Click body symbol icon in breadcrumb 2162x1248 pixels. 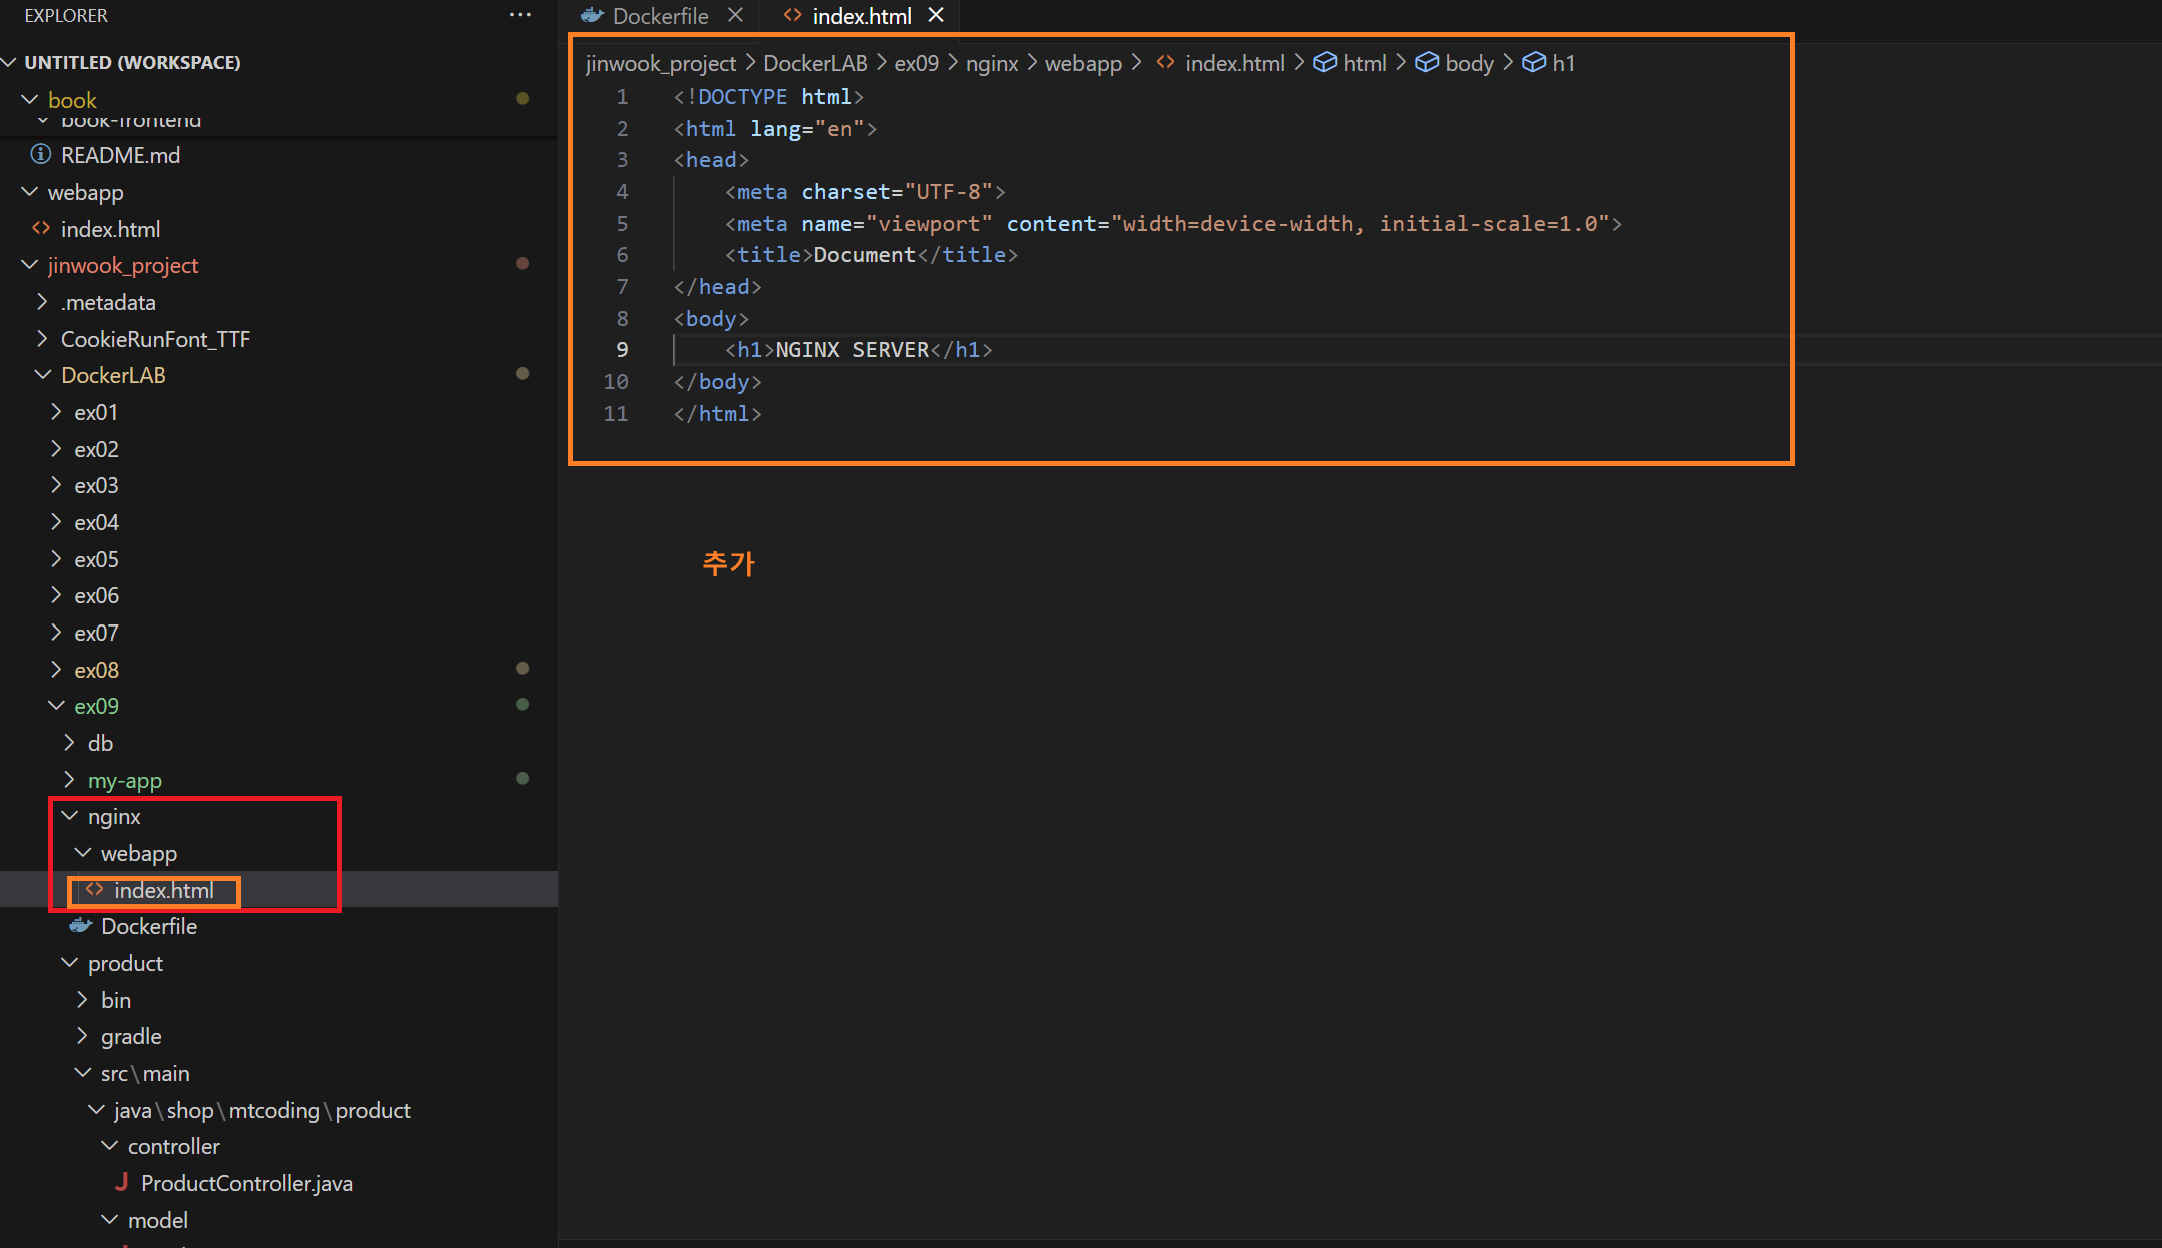coord(1426,63)
